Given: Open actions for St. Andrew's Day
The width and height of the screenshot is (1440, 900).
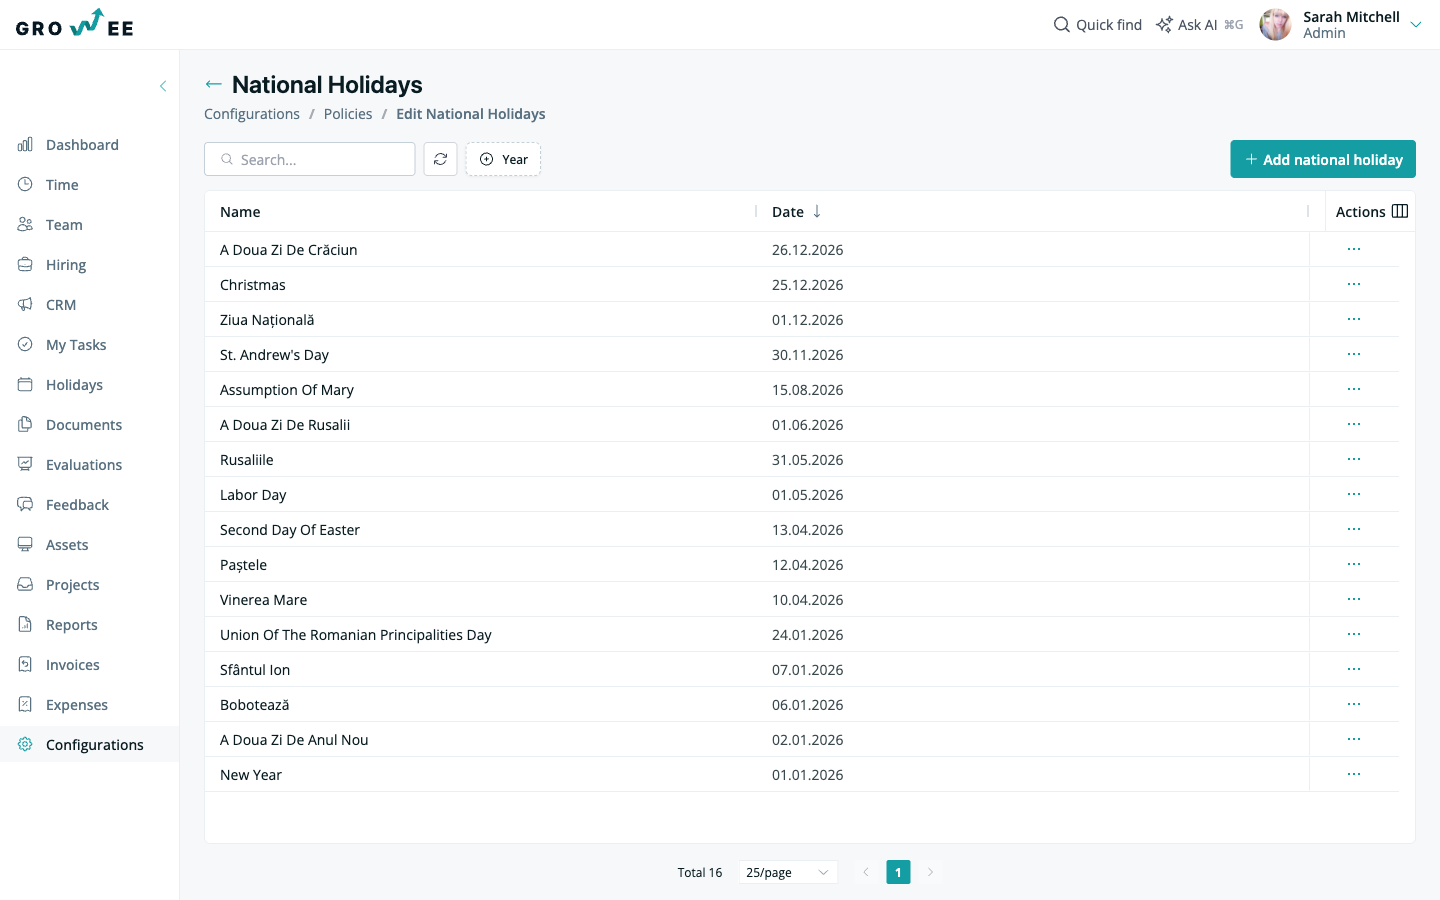Looking at the screenshot, I should [x=1354, y=354].
